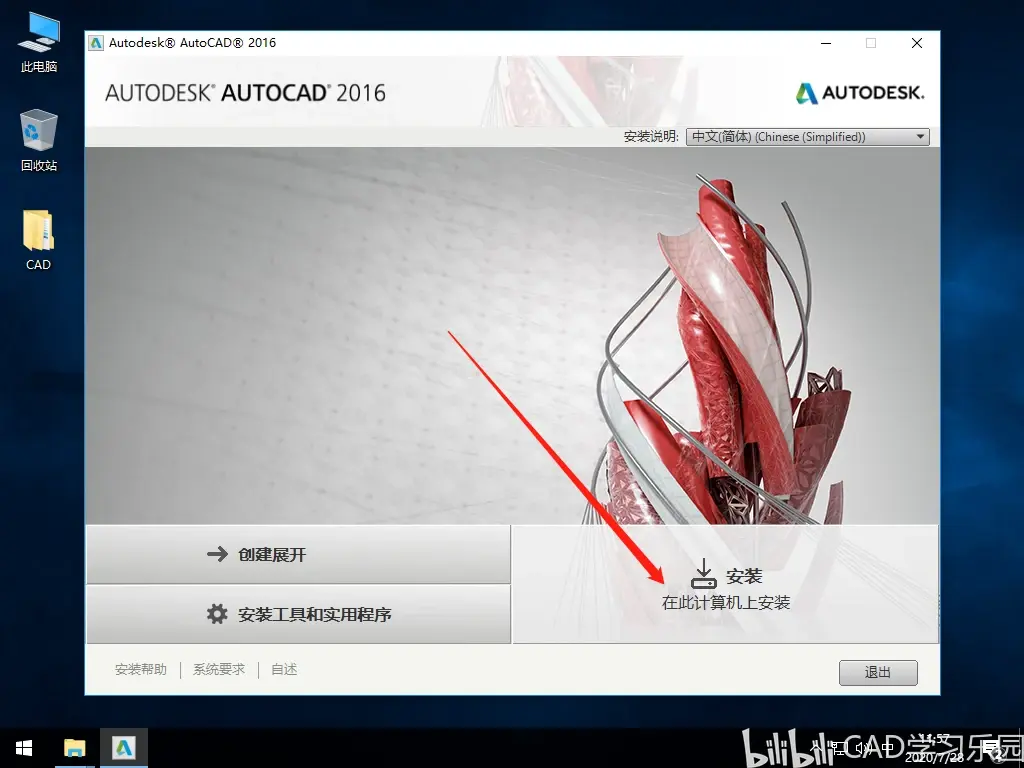Open File Explorer from the taskbar

(x=74, y=748)
